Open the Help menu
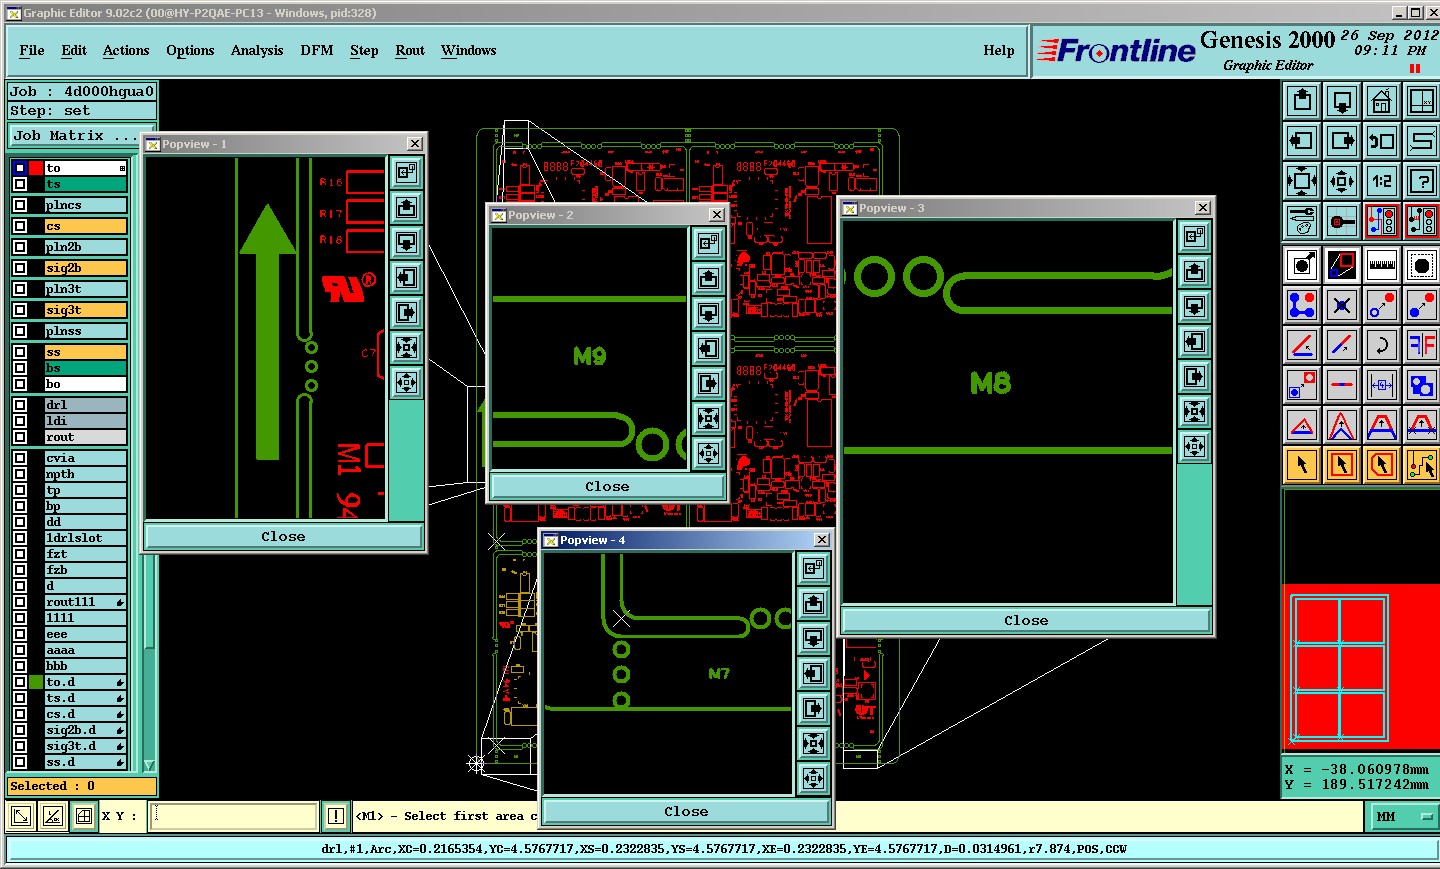 (999, 50)
